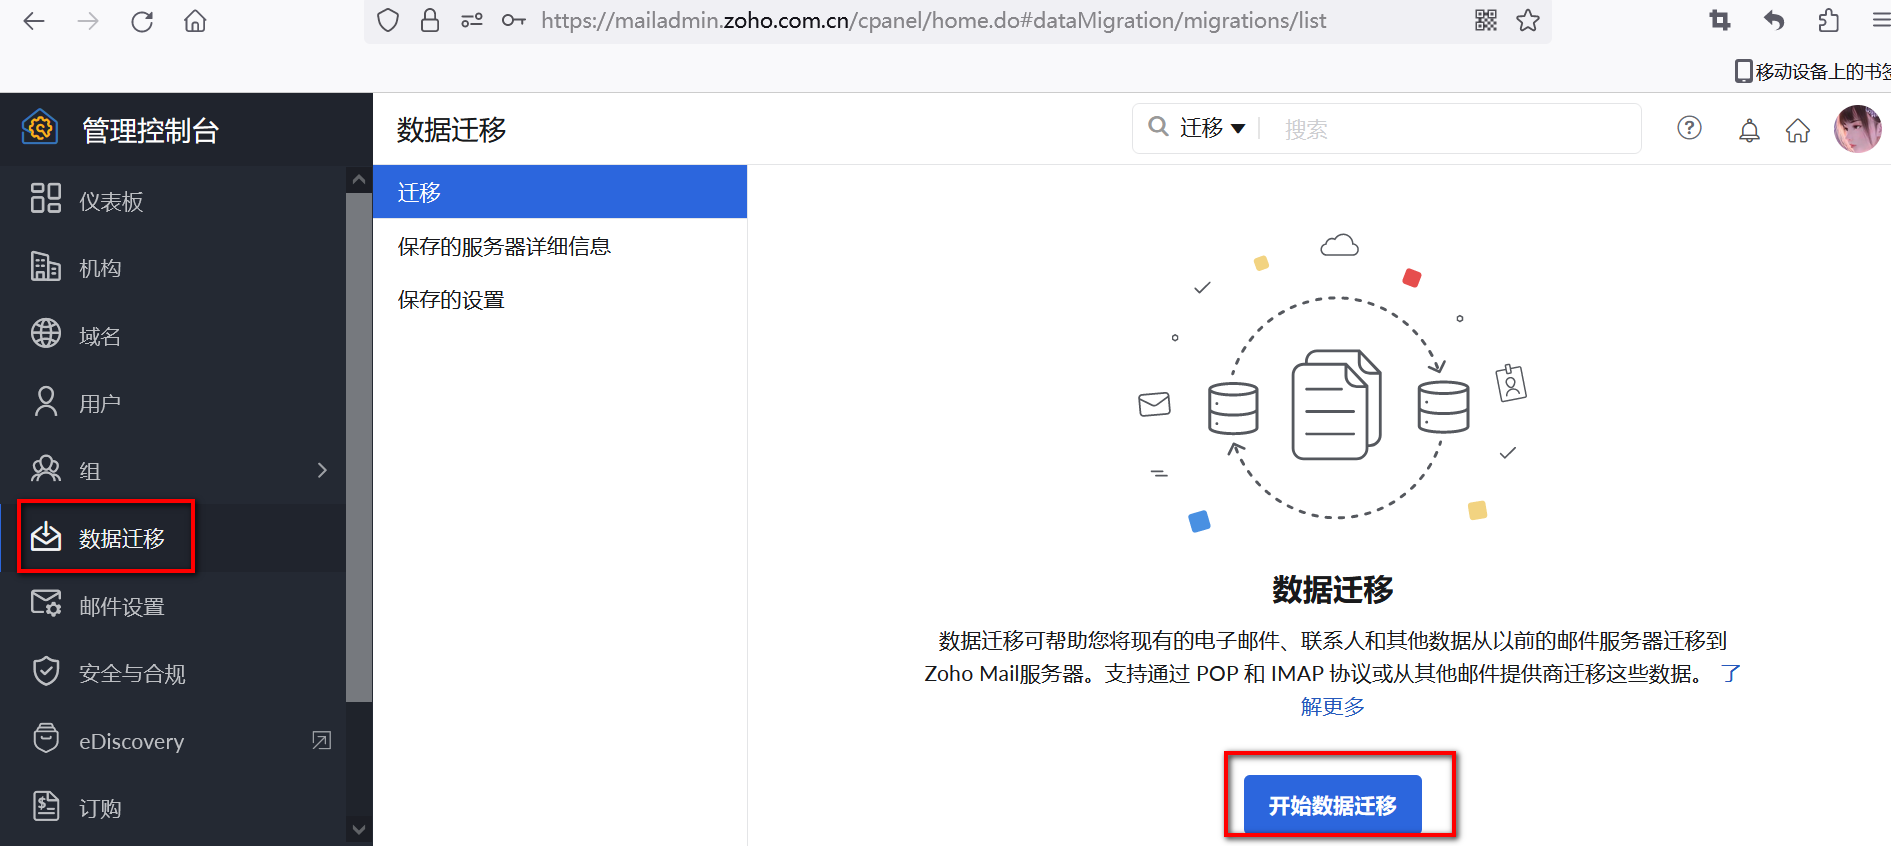The image size is (1891, 846).
Task: Click the address bar URL
Action: click(934, 20)
